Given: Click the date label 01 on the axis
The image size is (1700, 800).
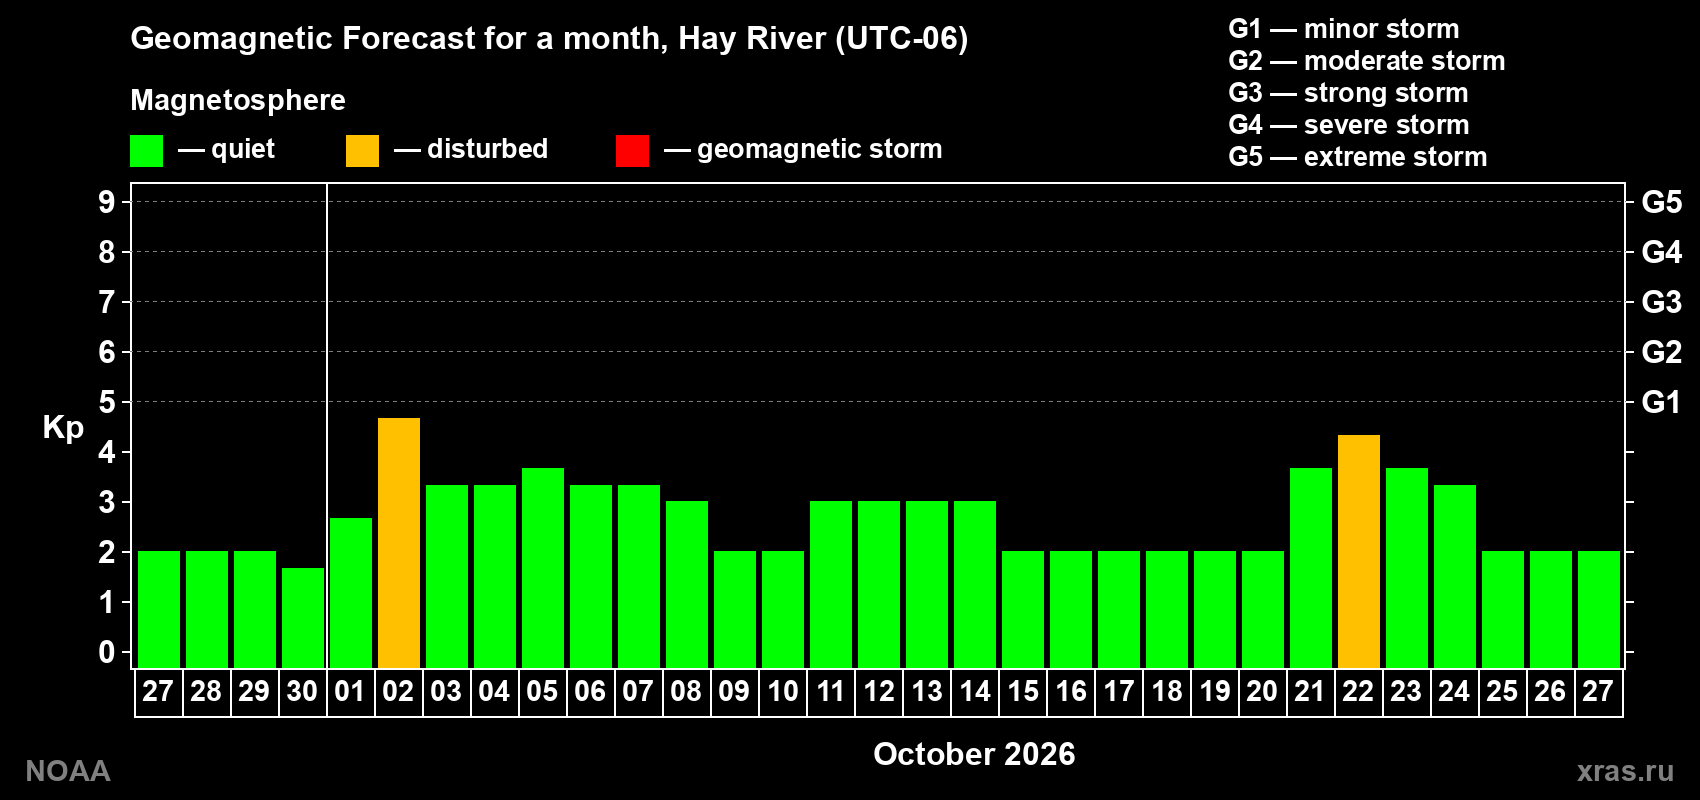Looking at the screenshot, I should [350, 691].
